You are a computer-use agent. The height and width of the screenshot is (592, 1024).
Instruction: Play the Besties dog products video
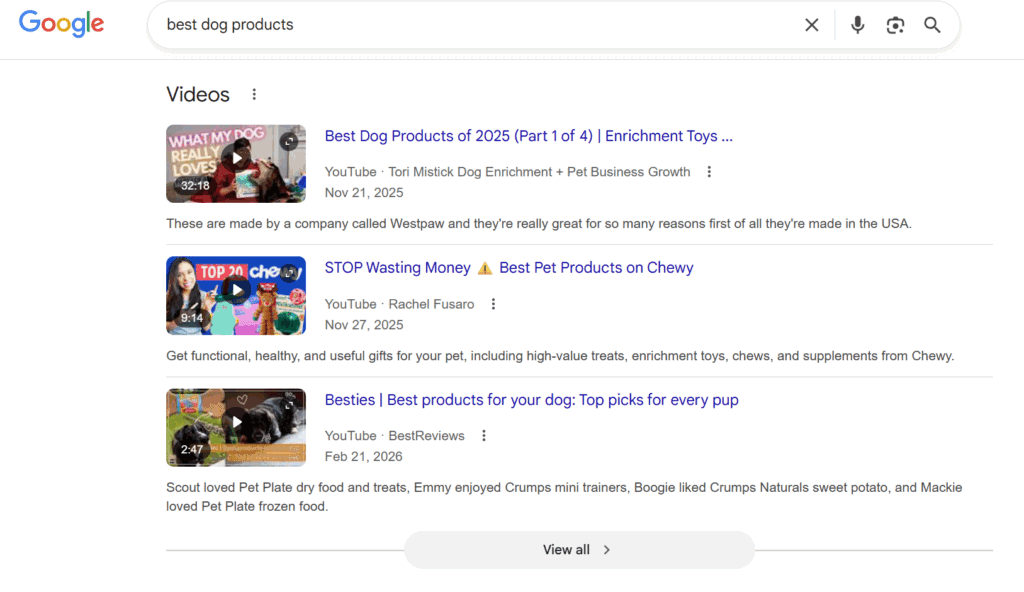coord(236,422)
